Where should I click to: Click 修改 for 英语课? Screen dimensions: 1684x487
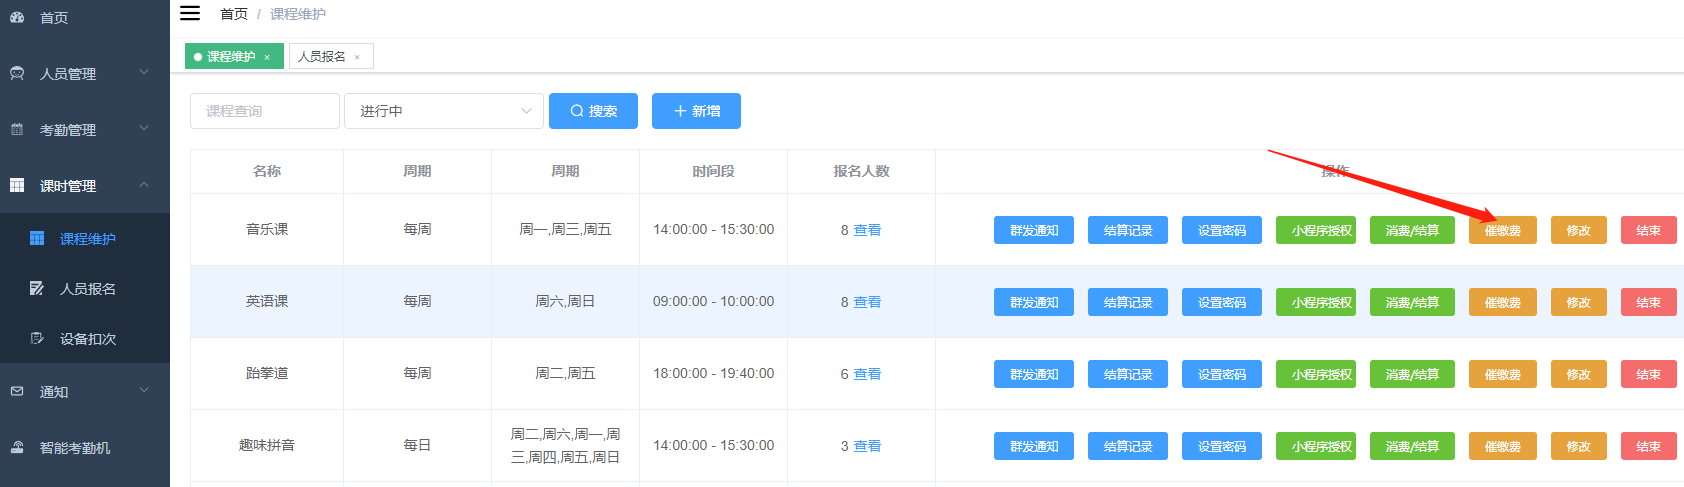coord(1579,302)
